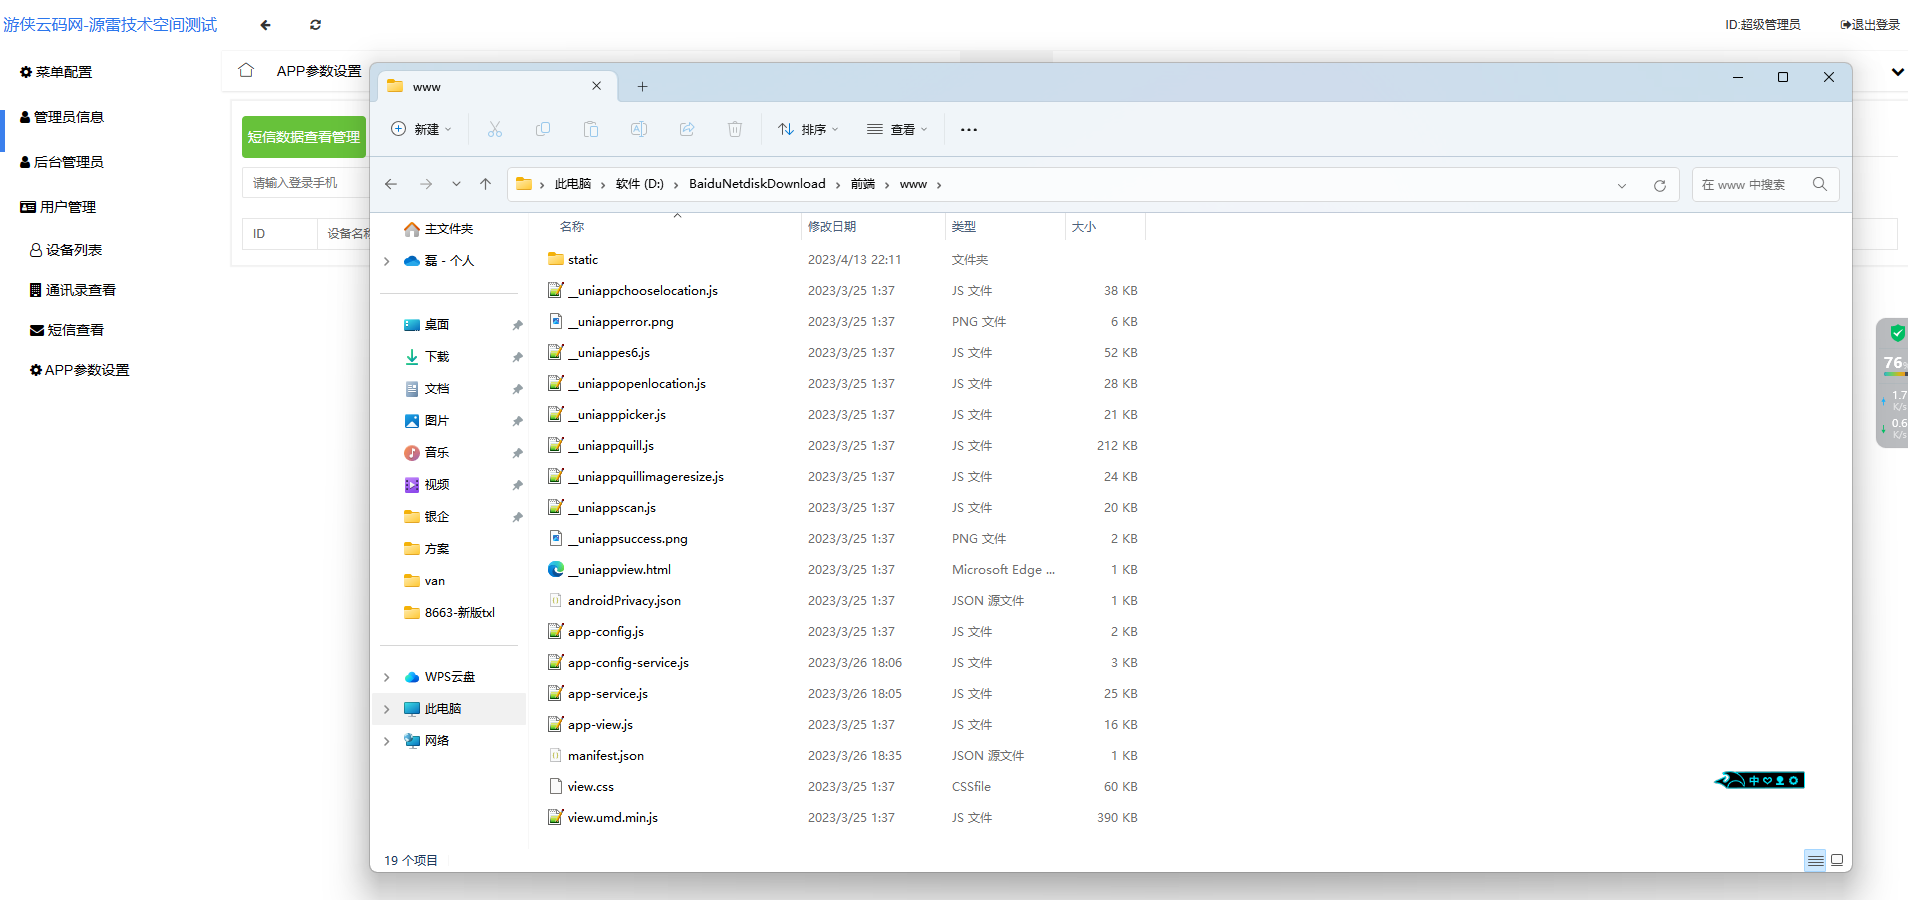This screenshot has height=900, width=1908.
Task: Go up one folder level arrow
Action: click(486, 184)
